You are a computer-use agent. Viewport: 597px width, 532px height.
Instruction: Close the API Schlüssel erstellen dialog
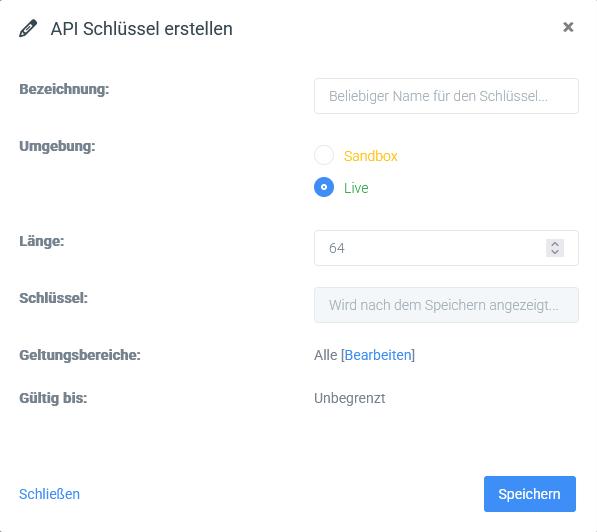(568, 27)
